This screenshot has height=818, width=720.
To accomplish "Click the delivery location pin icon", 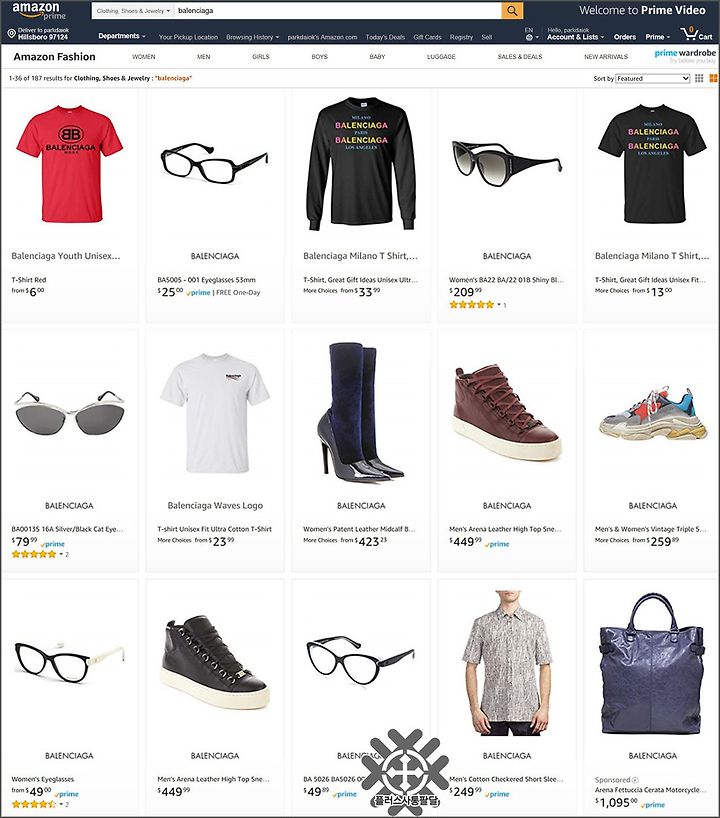I will [11, 34].
